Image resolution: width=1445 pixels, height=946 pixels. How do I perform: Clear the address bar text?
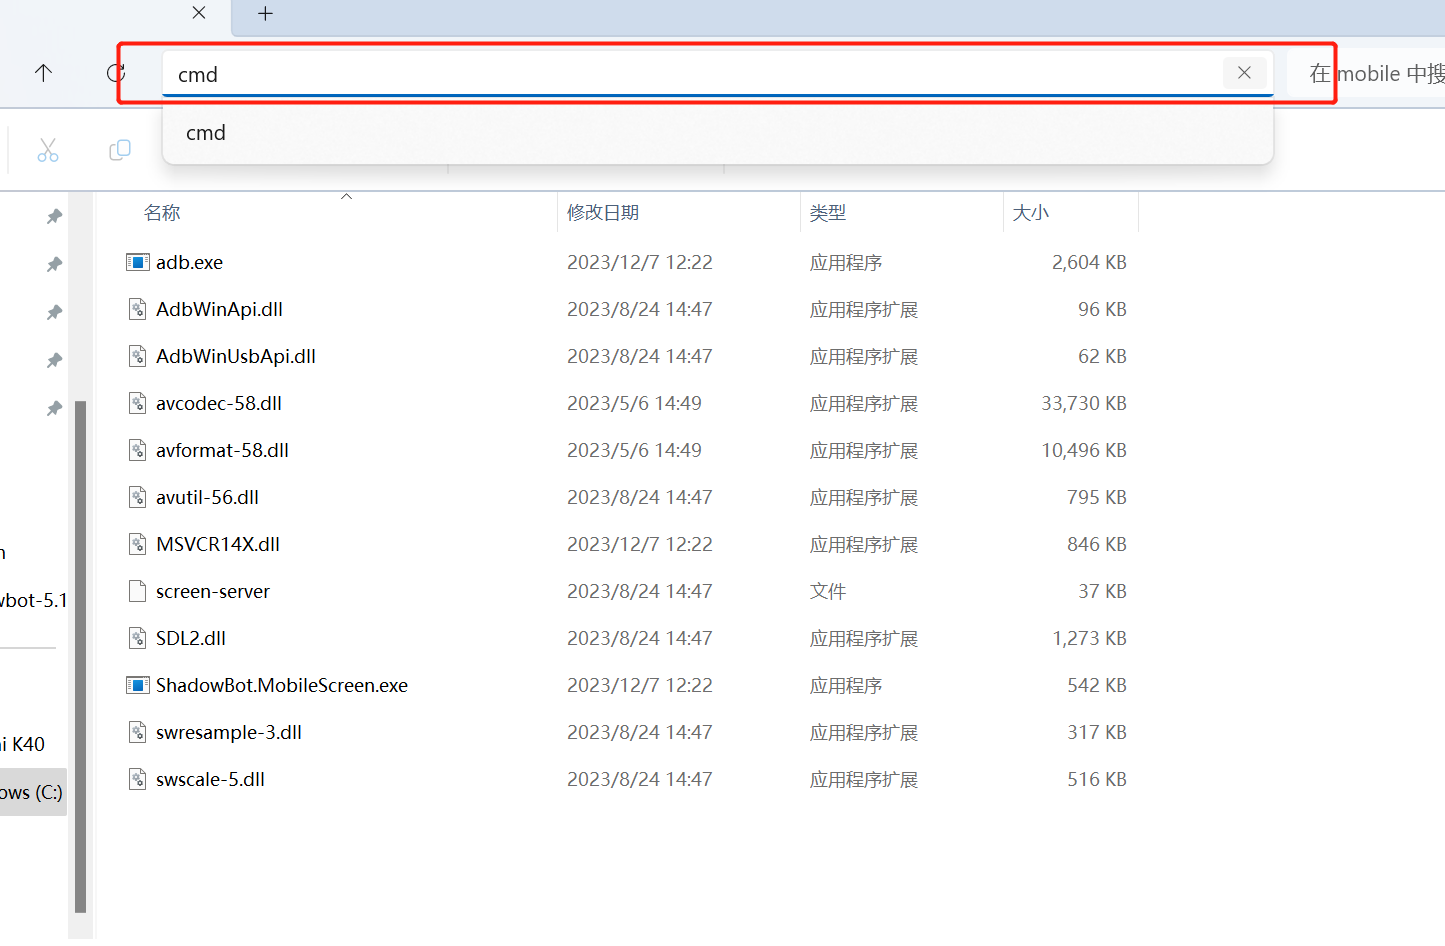(1244, 73)
